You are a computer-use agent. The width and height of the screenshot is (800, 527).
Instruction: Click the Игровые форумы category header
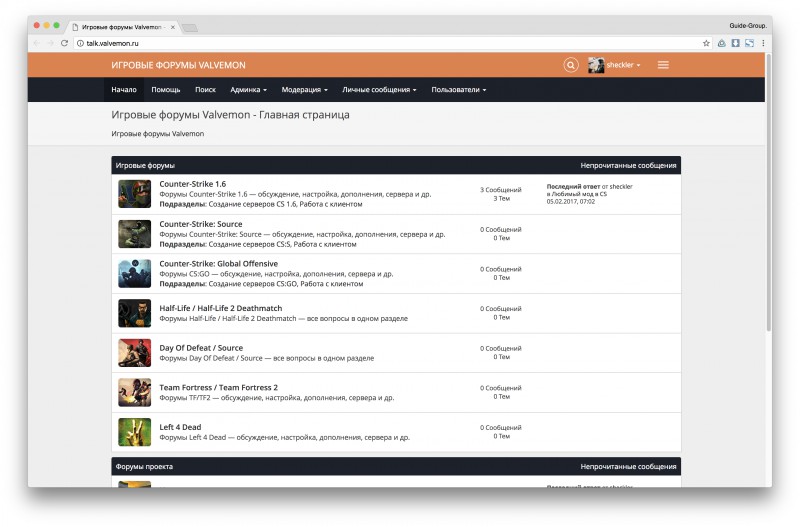pos(145,165)
